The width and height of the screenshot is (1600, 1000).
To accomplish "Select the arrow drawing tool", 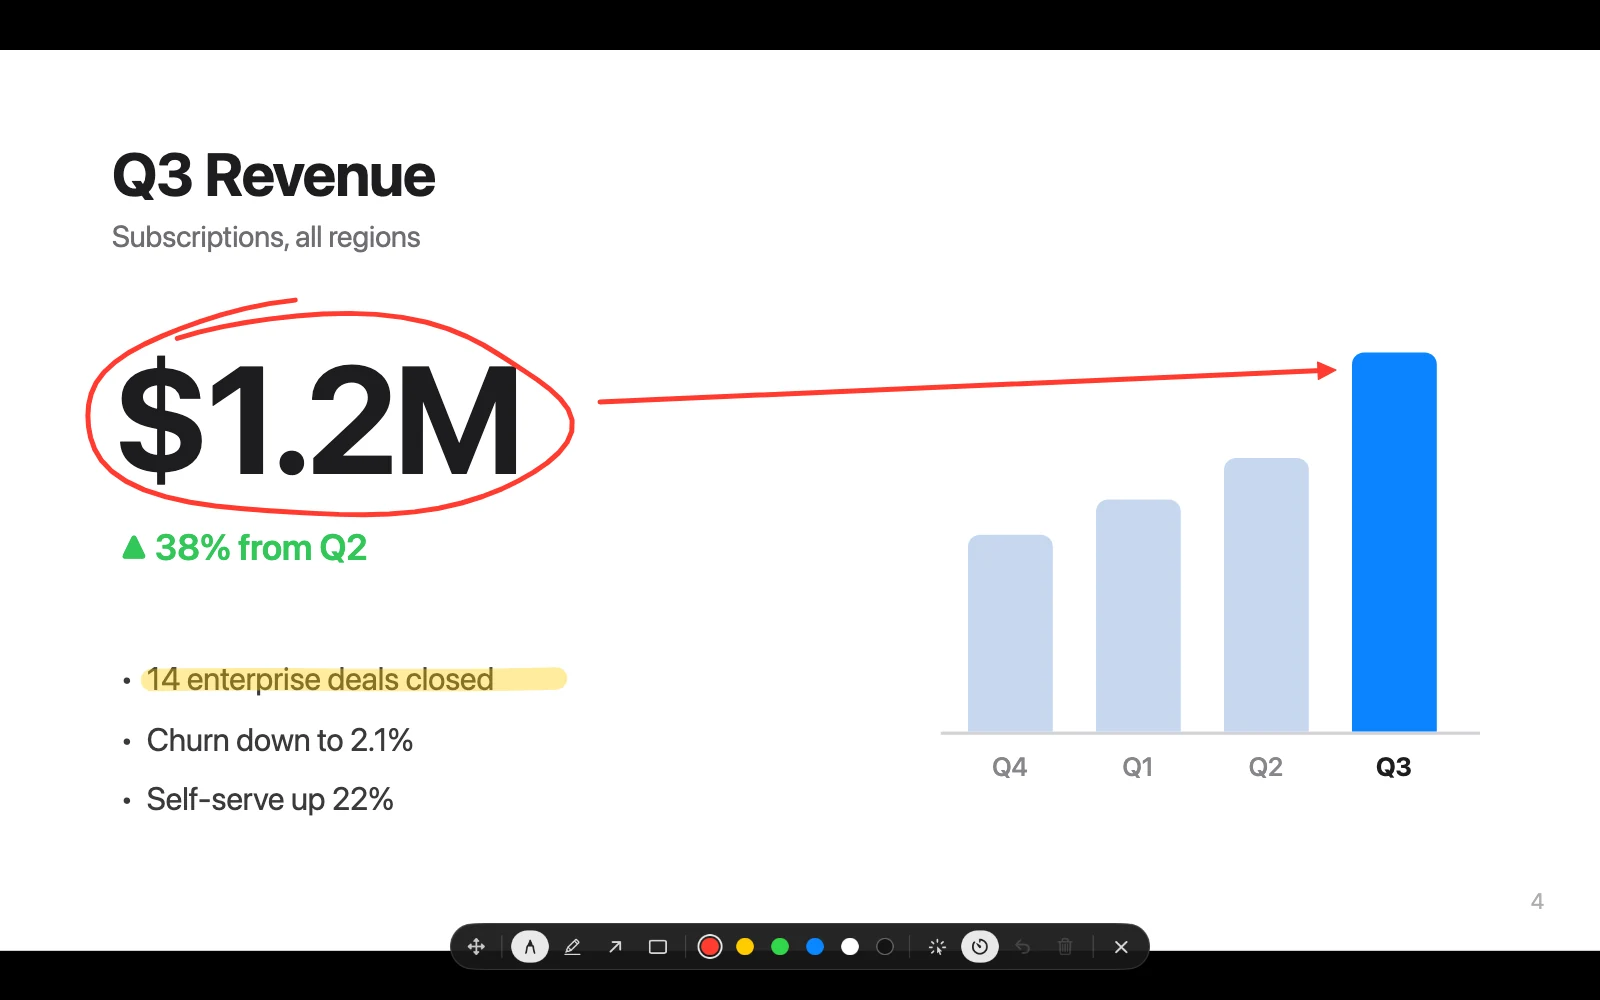I will click(x=615, y=947).
